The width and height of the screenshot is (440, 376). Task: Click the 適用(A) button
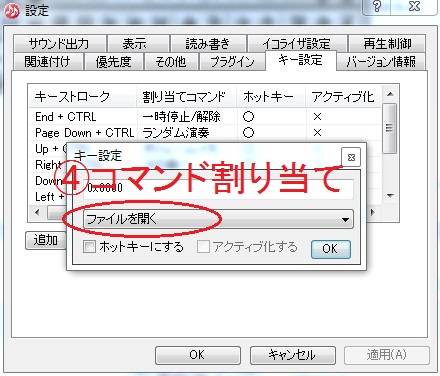(387, 355)
